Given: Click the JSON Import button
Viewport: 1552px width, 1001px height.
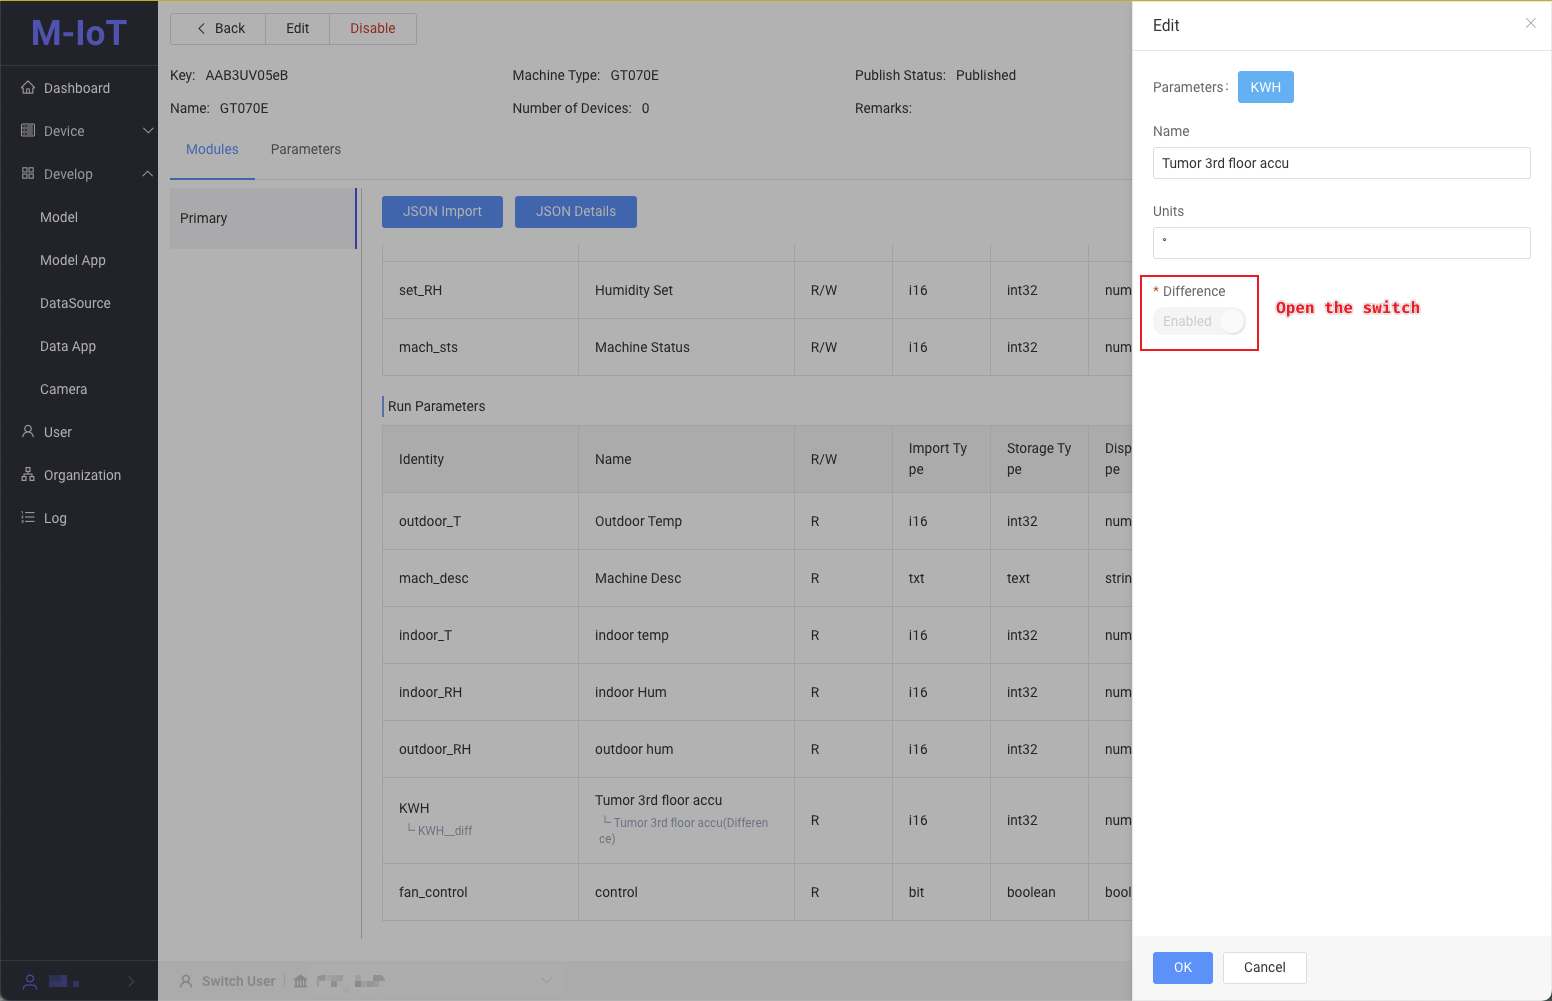Looking at the screenshot, I should [x=442, y=212].
